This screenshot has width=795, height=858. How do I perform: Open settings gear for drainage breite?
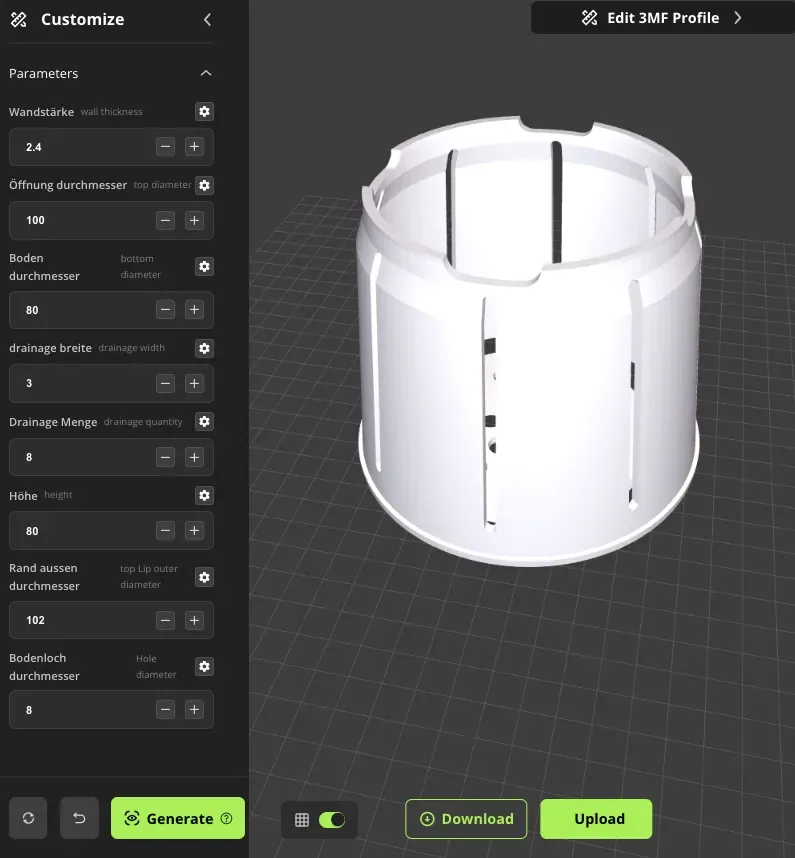click(204, 348)
